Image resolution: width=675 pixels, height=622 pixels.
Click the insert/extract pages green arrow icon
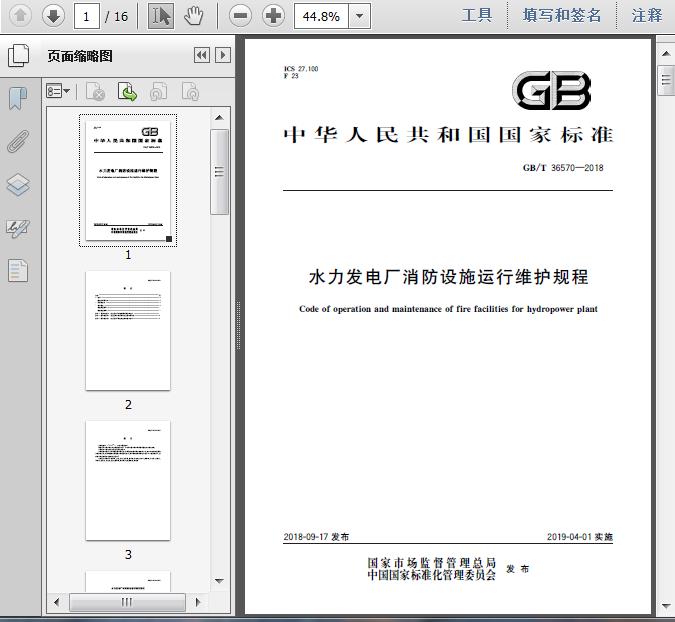pyautogui.click(x=127, y=92)
